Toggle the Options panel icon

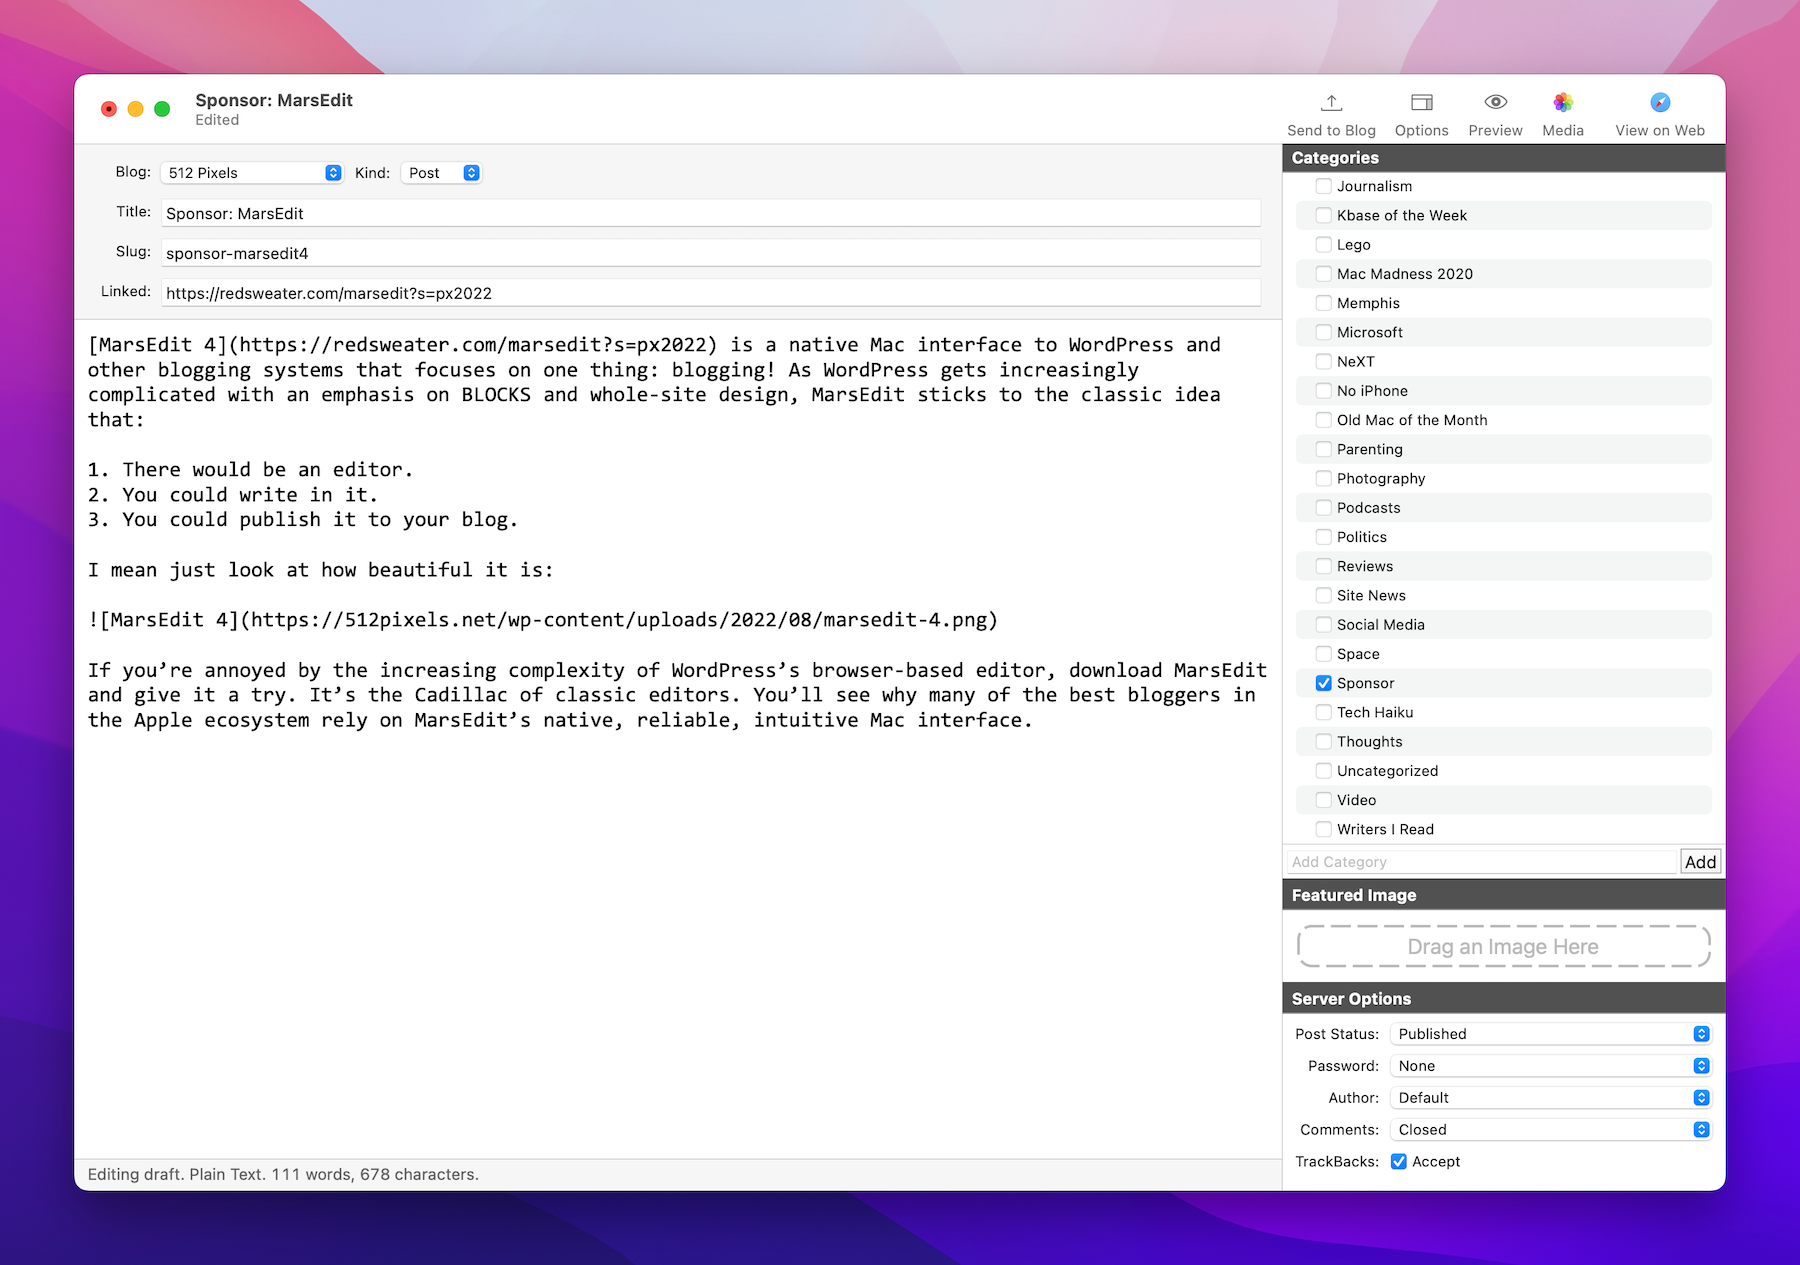(x=1421, y=103)
